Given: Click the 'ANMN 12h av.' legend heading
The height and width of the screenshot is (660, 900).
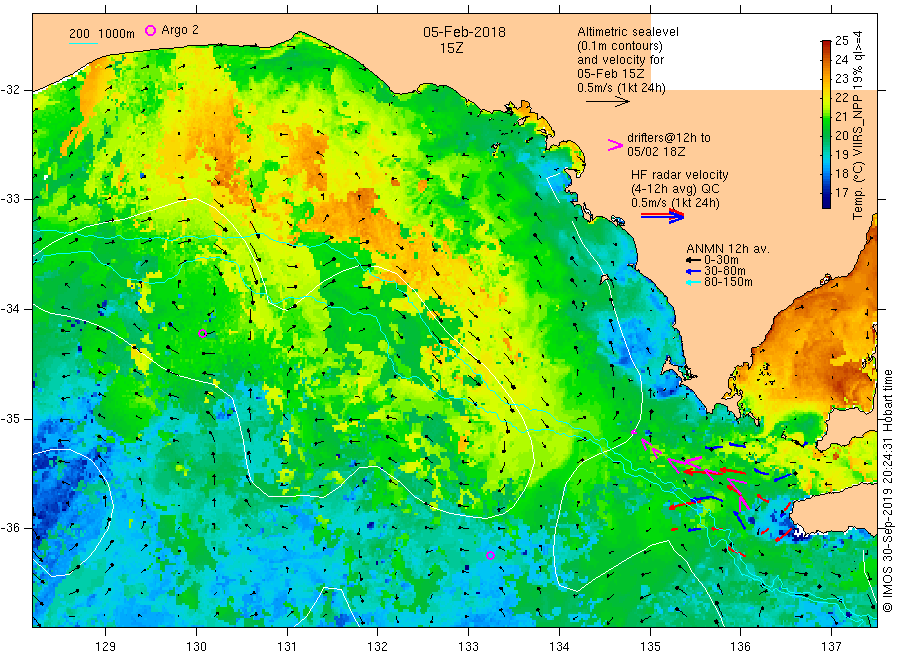Looking at the screenshot, I should point(728,249).
